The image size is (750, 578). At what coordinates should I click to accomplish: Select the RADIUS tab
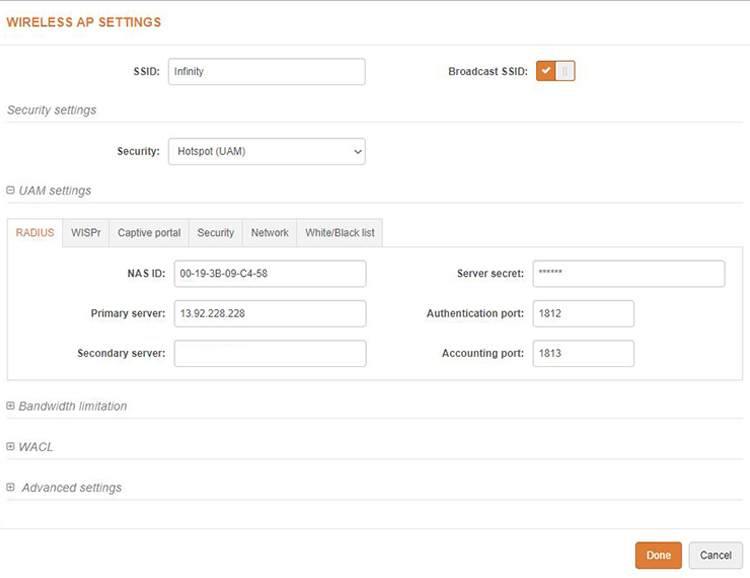click(35, 232)
